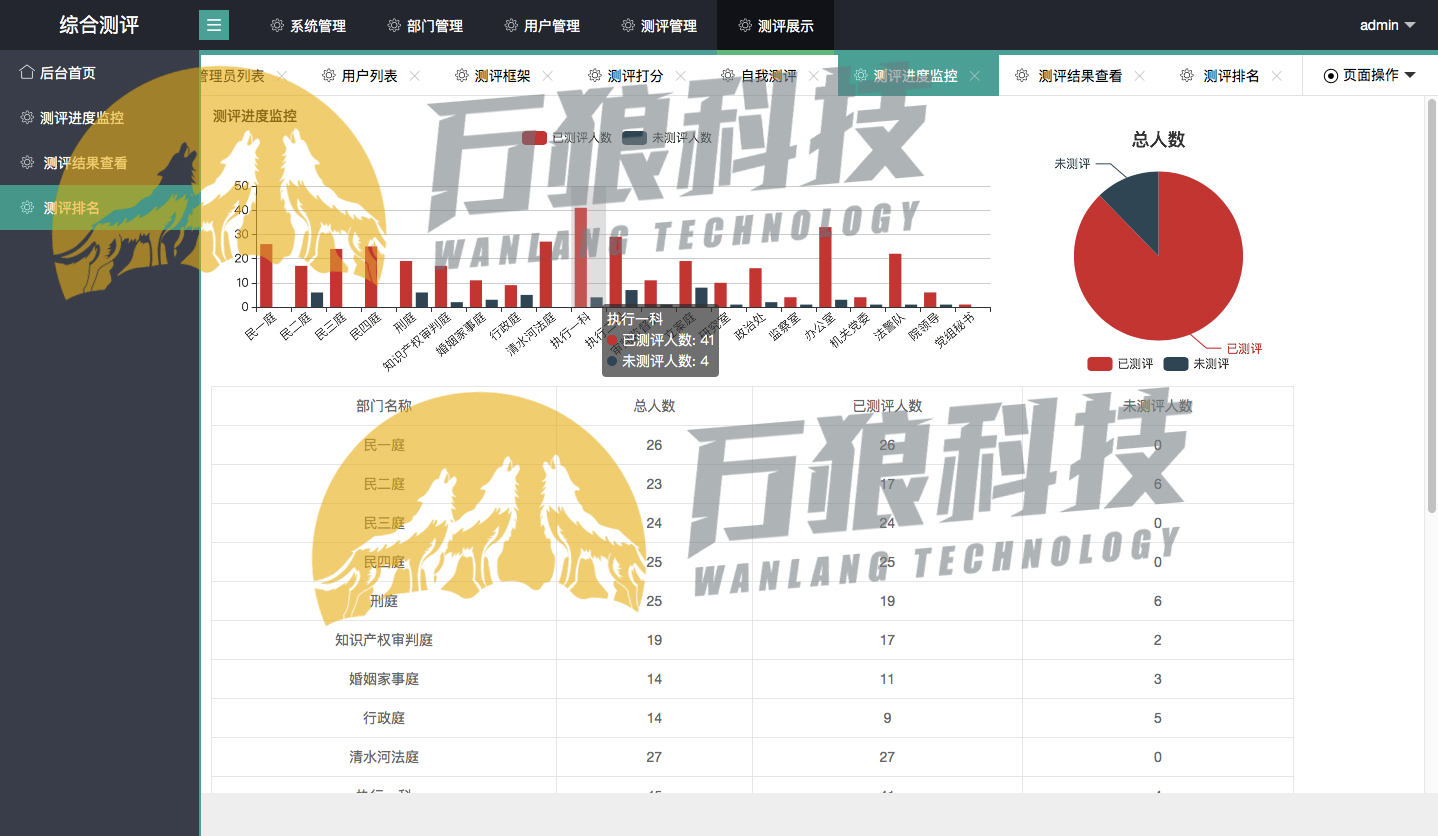Close the 测评结果查看 tab
Screen dimensions: 1438x836
(x=1140, y=76)
